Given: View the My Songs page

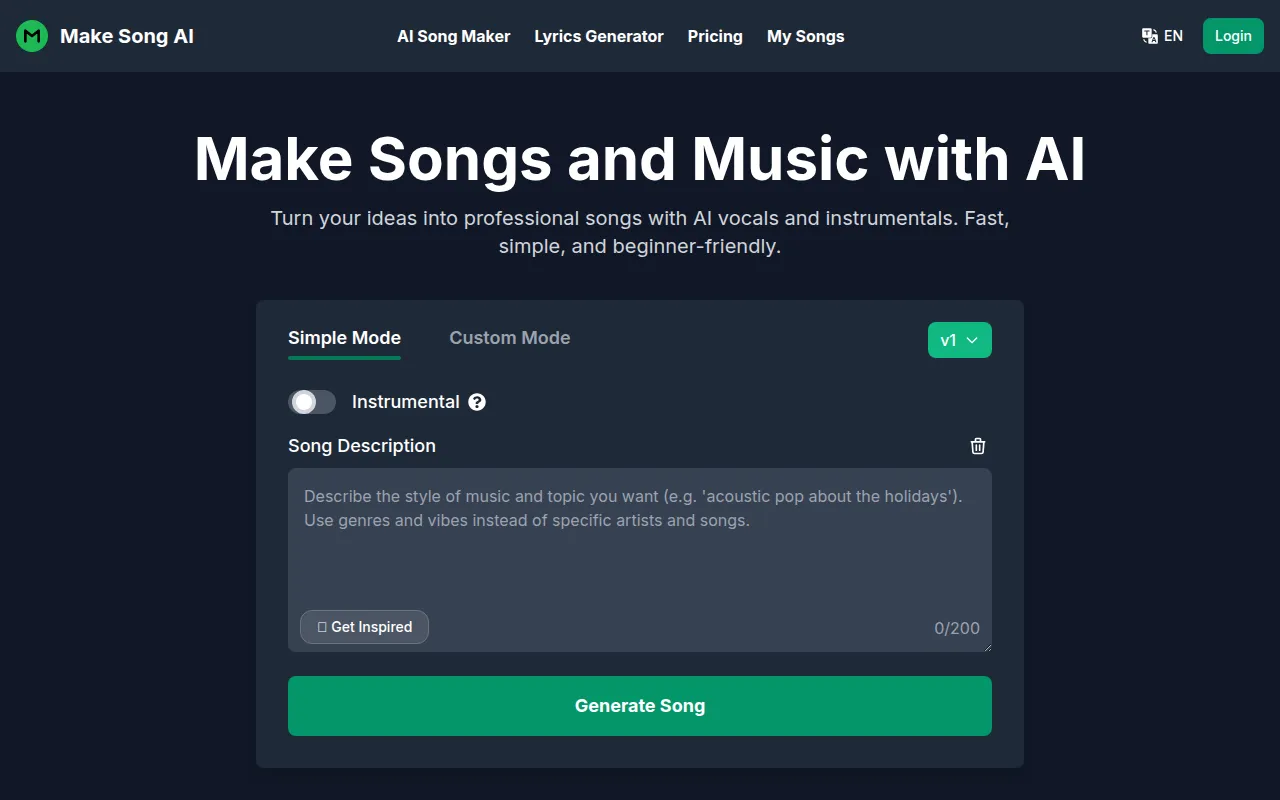Looking at the screenshot, I should tap(805, 36).
